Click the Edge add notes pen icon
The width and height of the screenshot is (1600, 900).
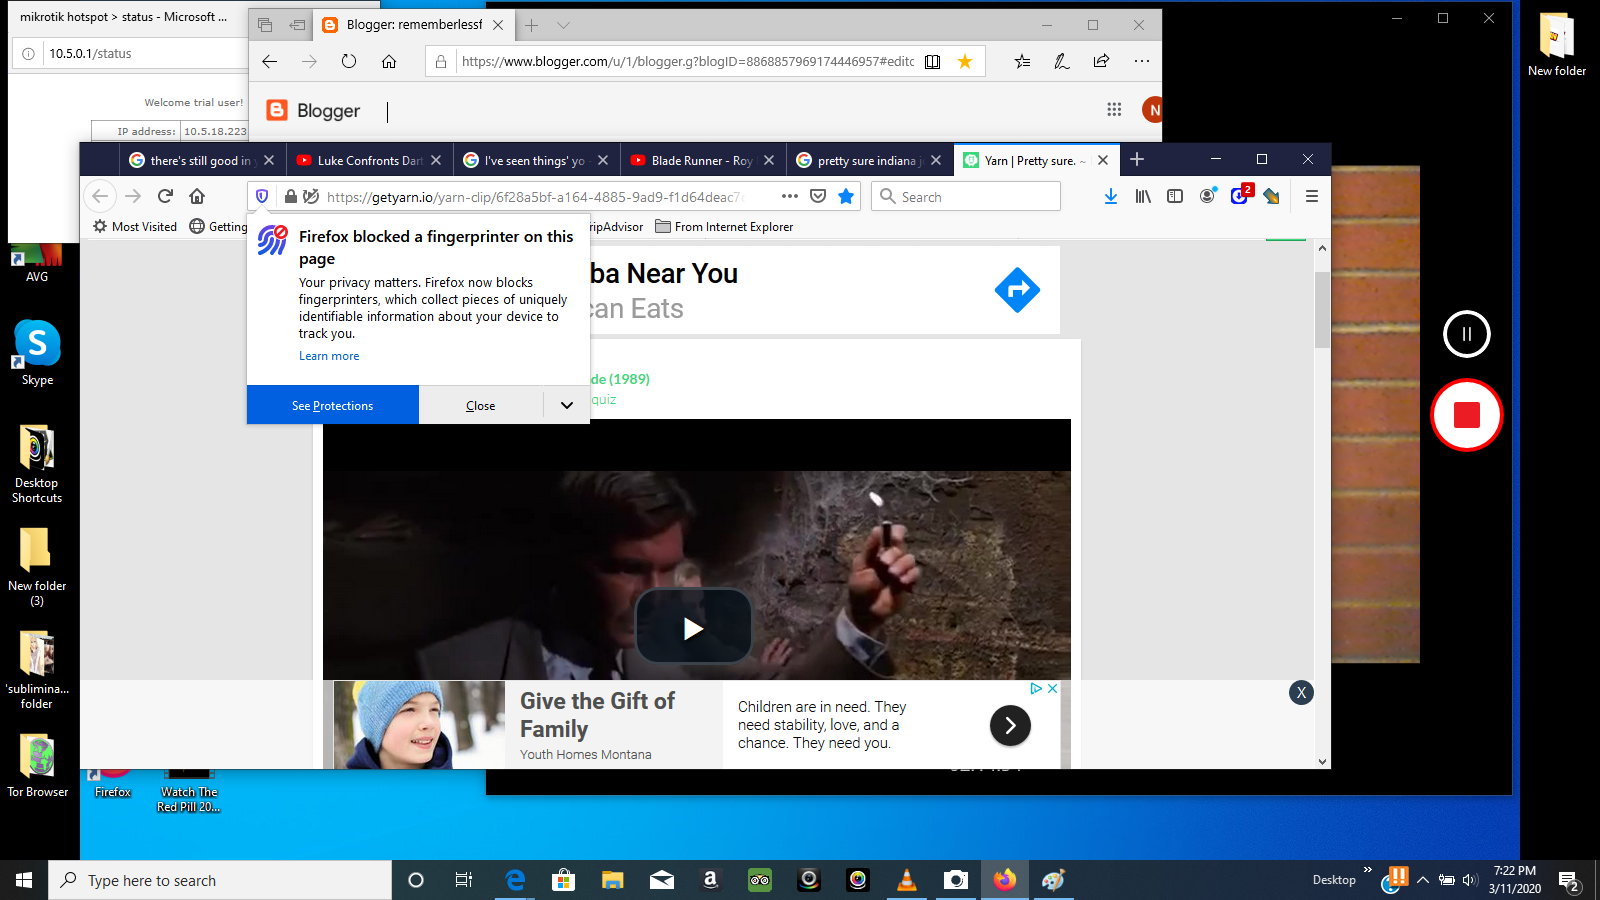click(1062, 61)
